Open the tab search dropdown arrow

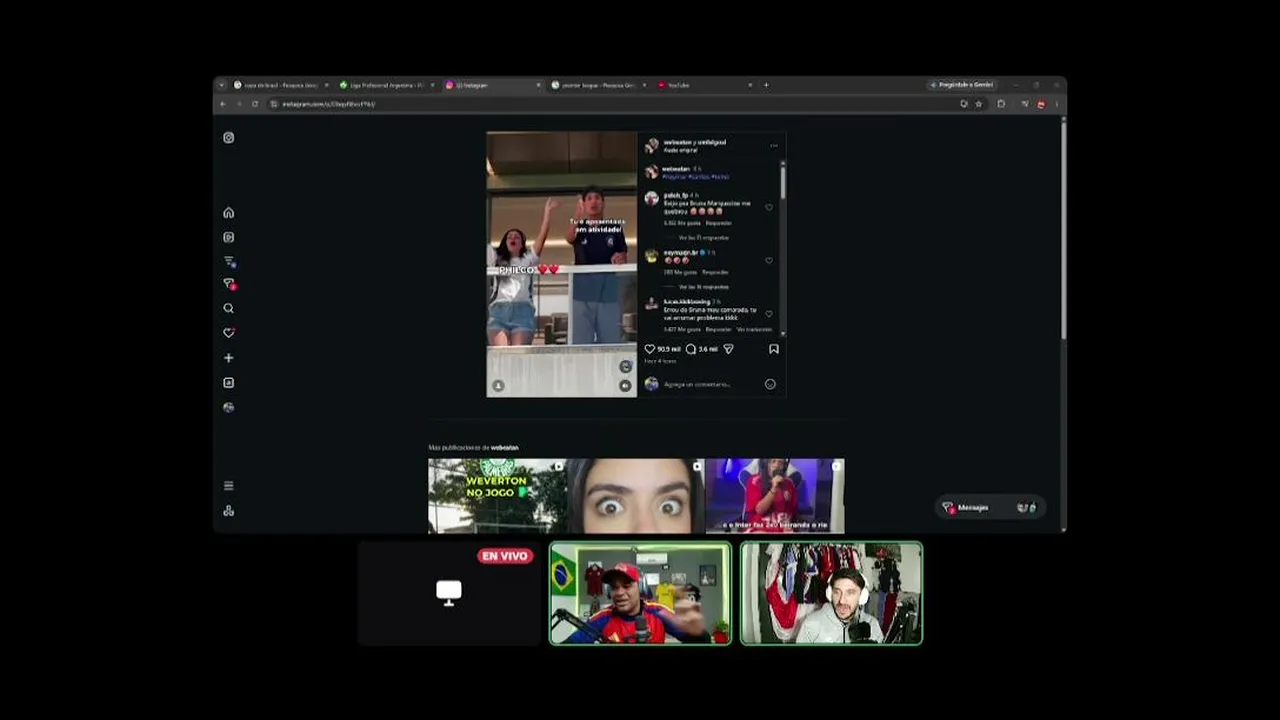coord(222,85)
